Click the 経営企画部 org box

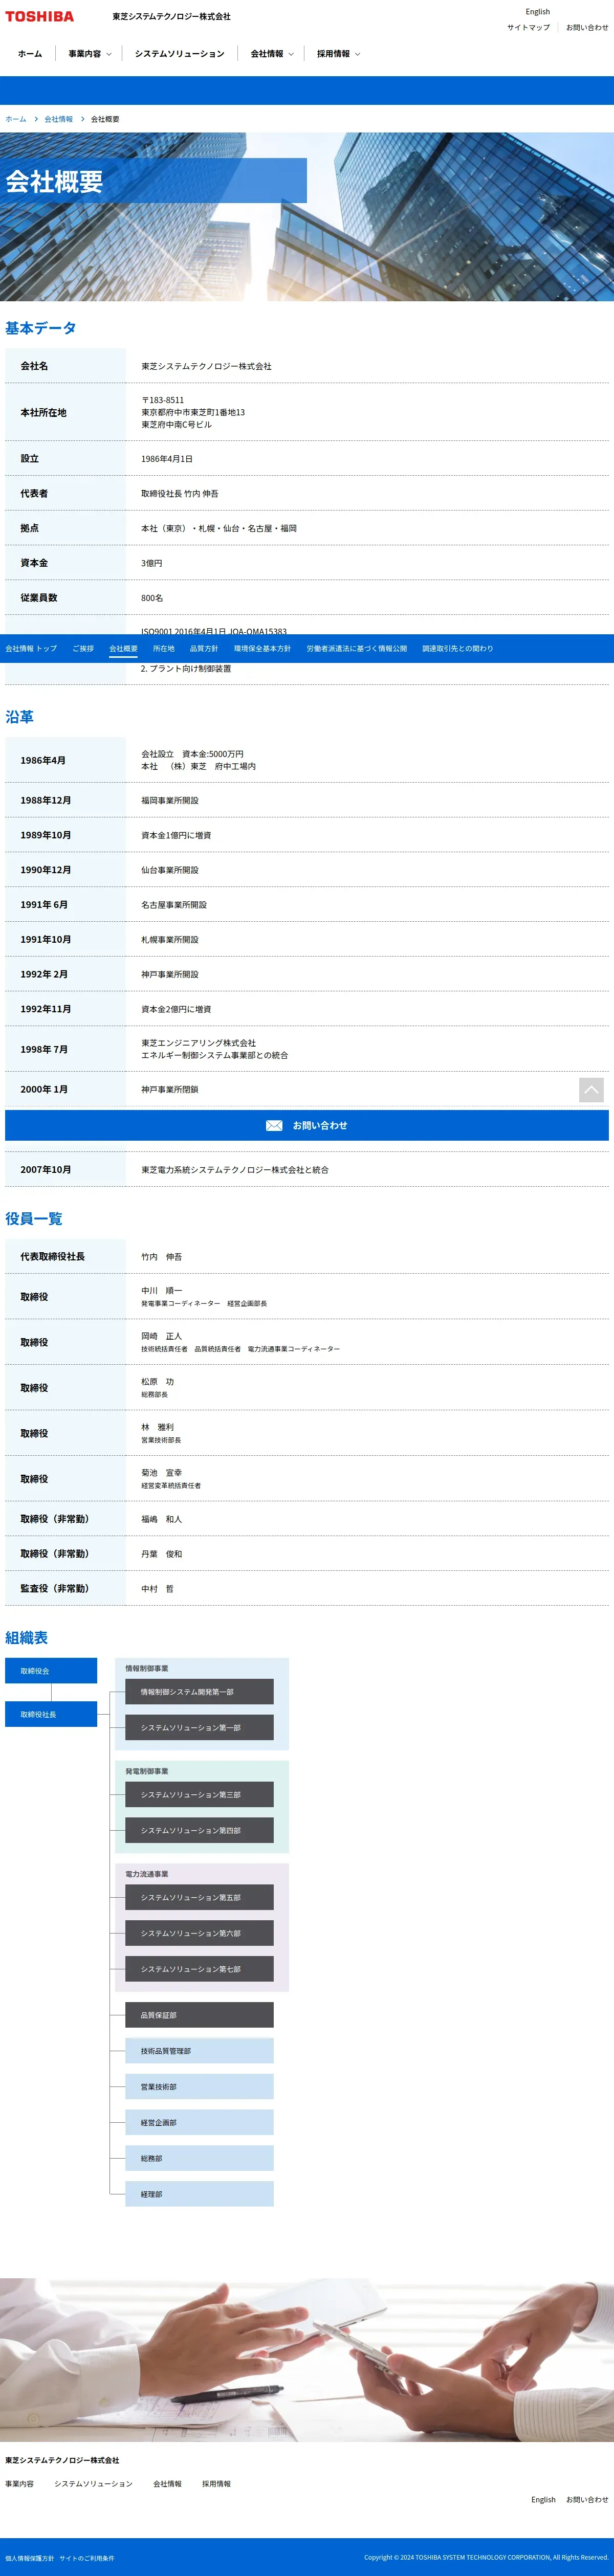pos(199,2122)
